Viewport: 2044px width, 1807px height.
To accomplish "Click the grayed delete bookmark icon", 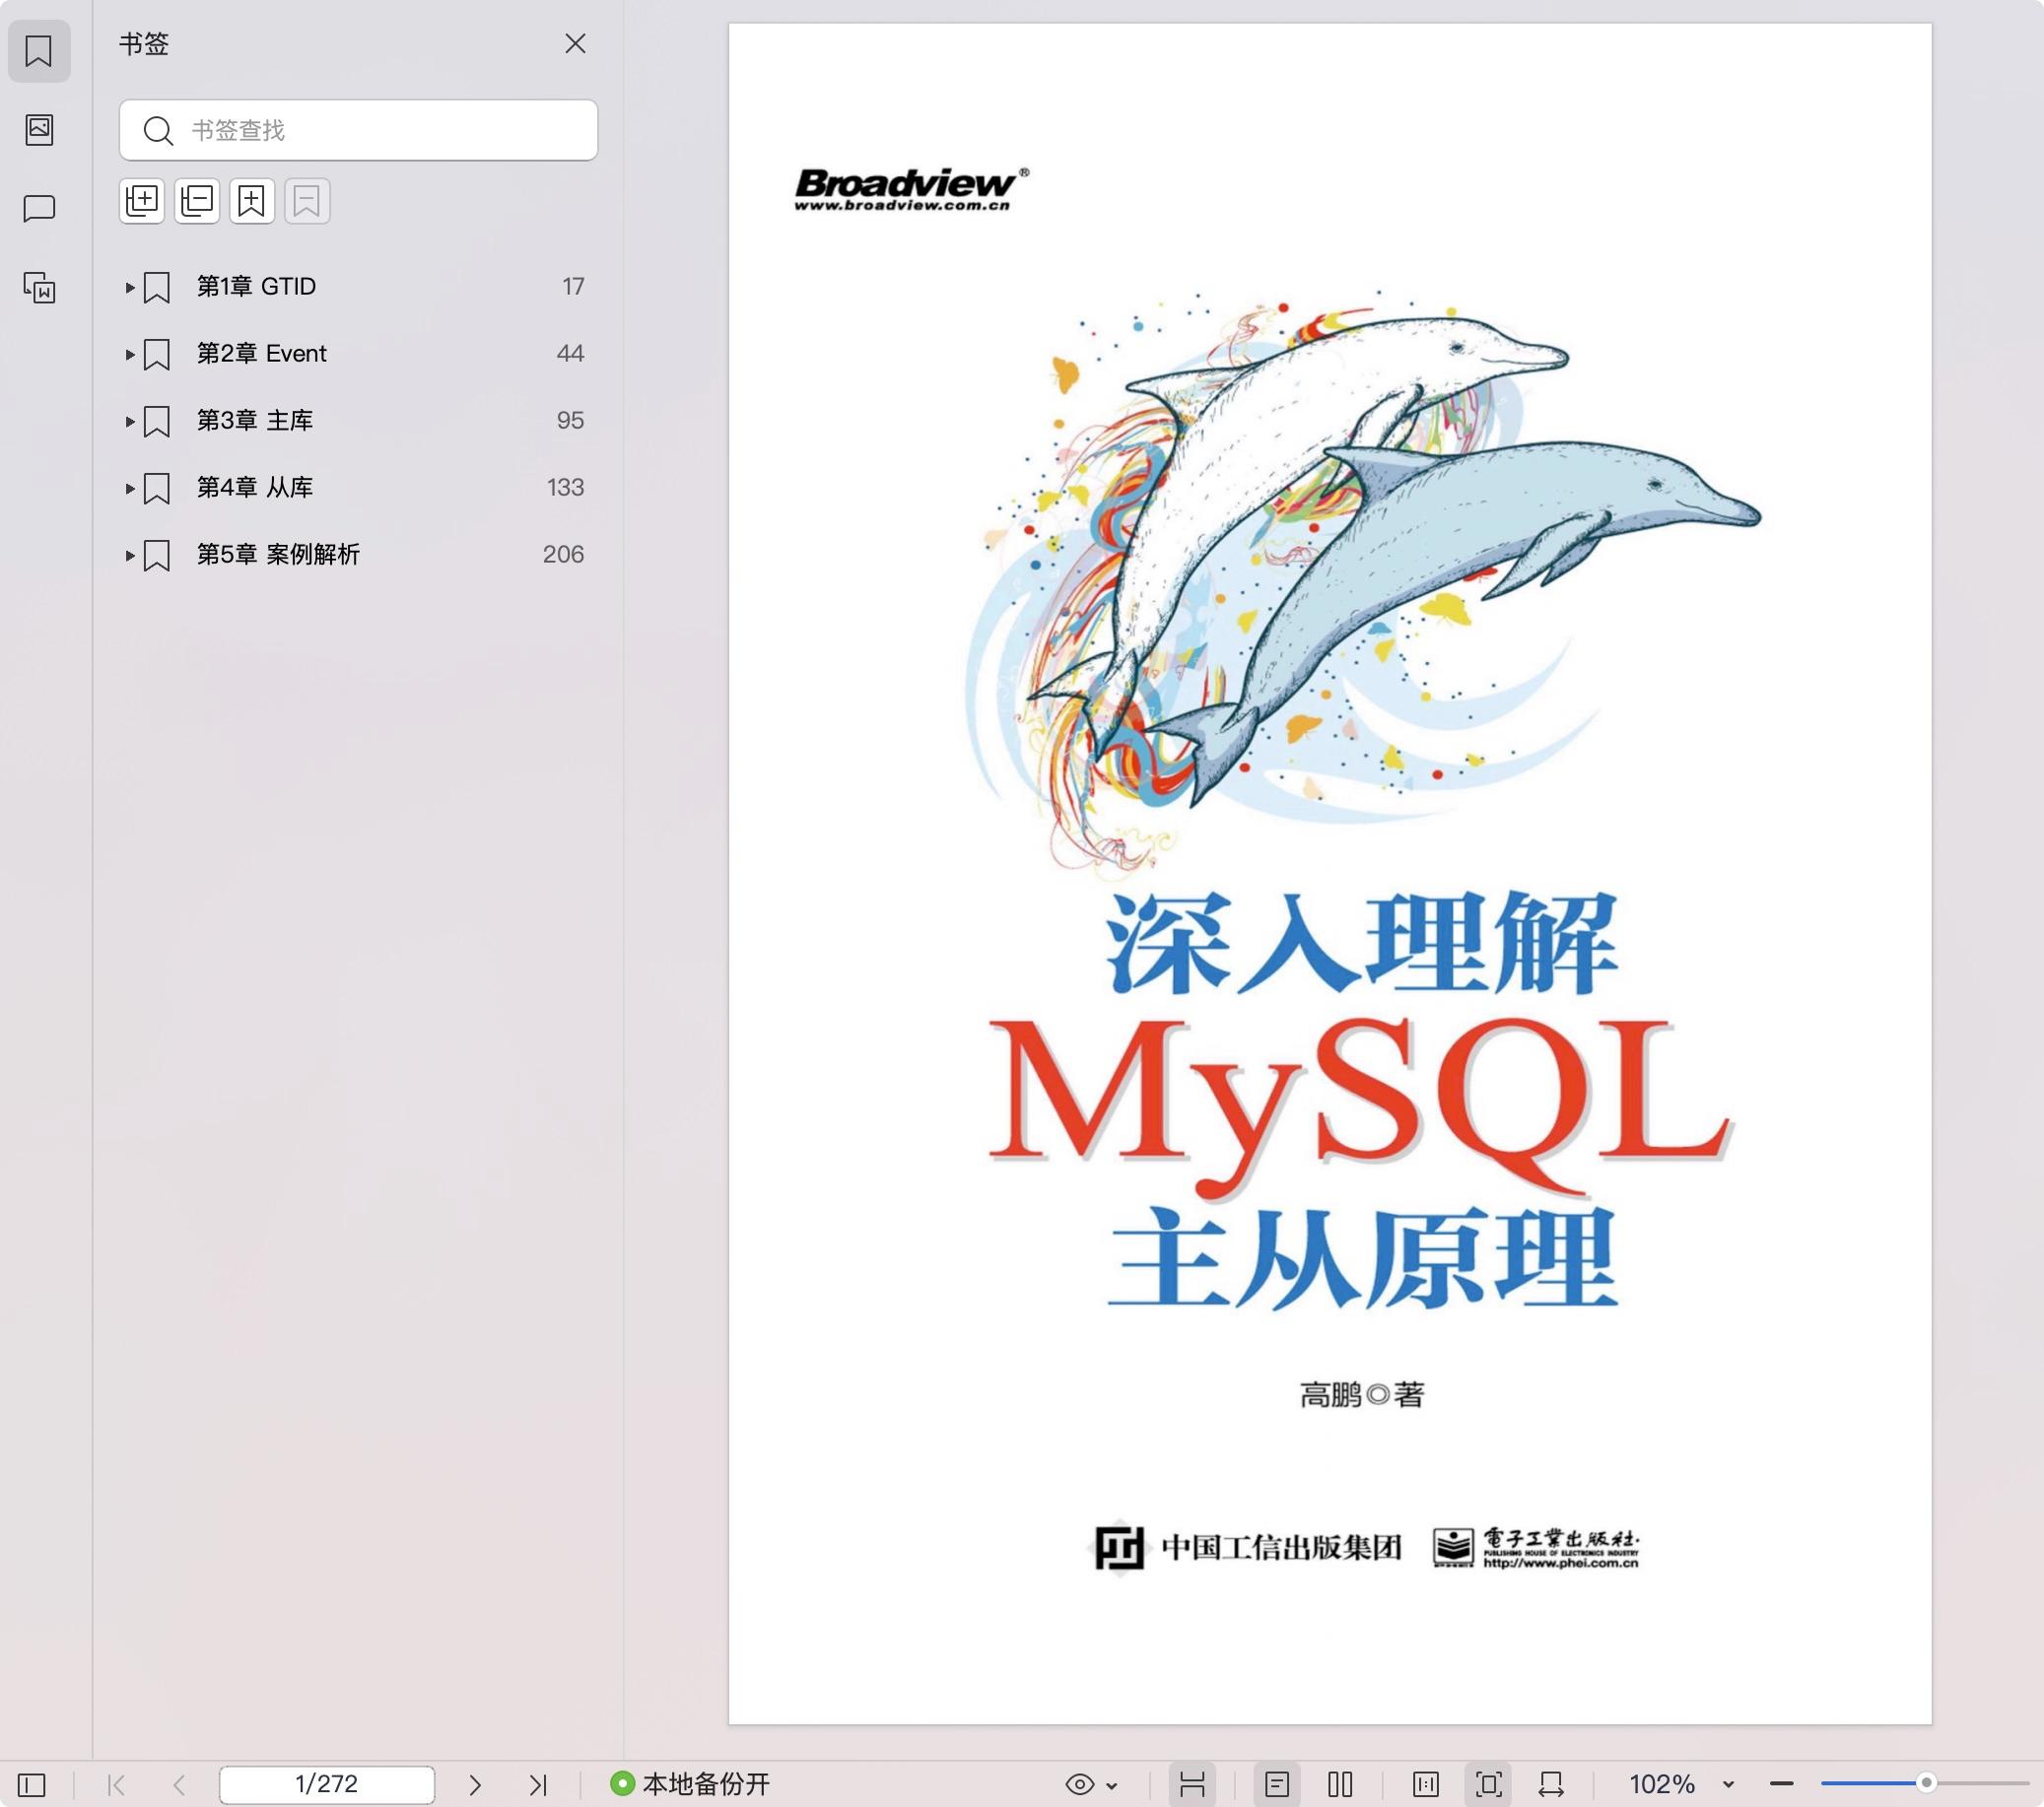I will coord(307,201).
